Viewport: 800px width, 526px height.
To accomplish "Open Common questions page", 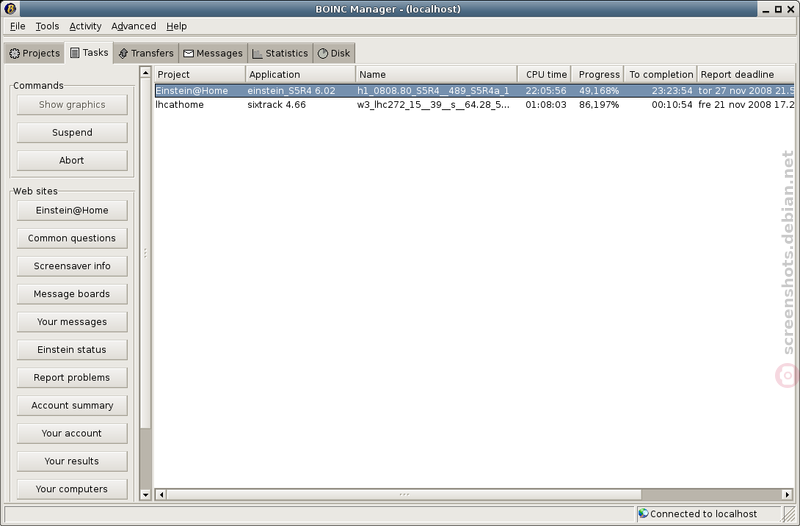I will [72, 238].
